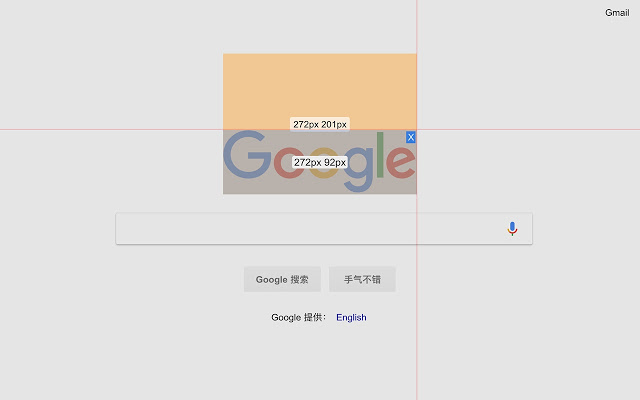
Task: Click the Google 搜索 button
Action: coord(282,279)
